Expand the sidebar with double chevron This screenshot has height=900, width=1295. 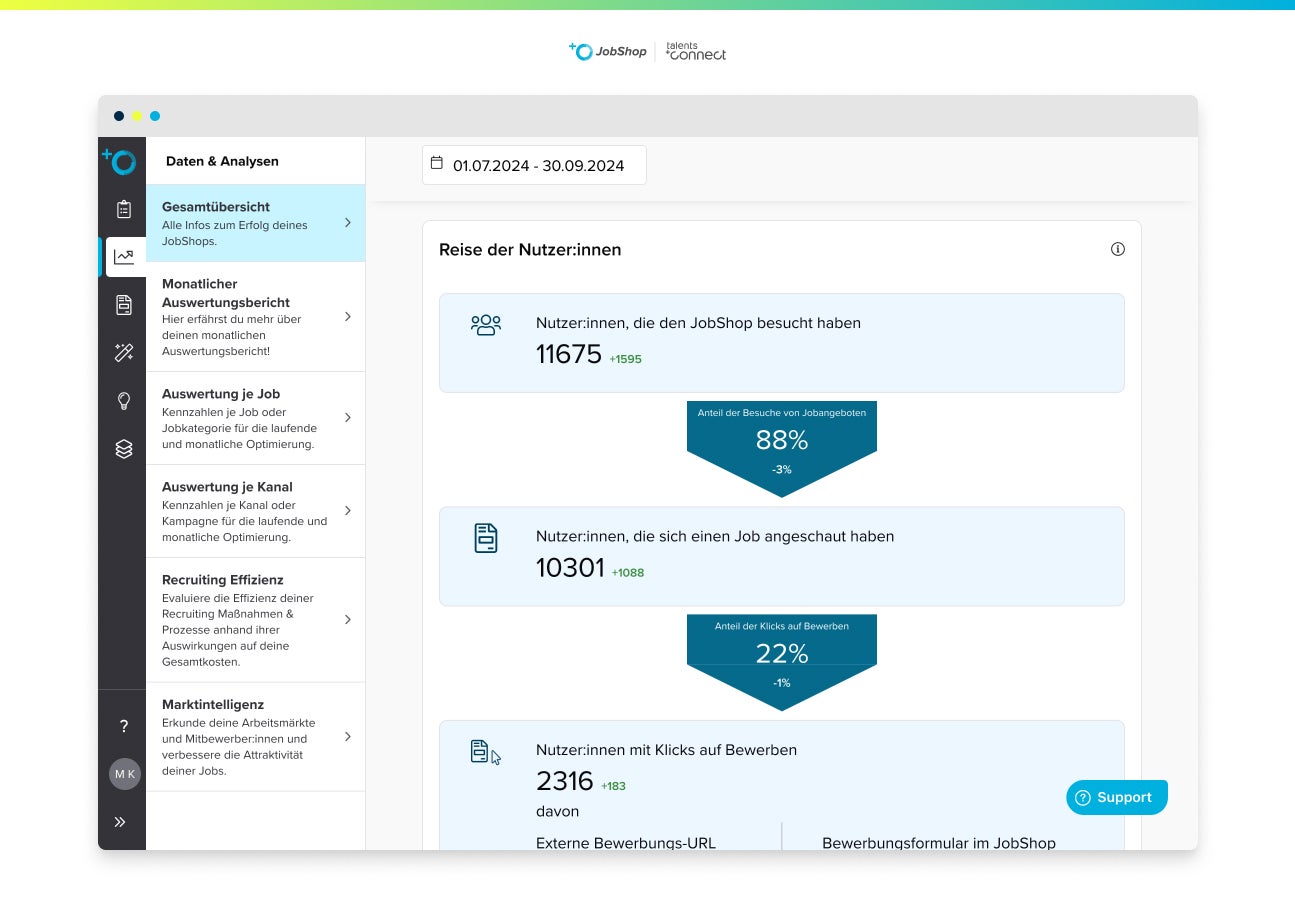pyautogui.click(x=120, y=822)
